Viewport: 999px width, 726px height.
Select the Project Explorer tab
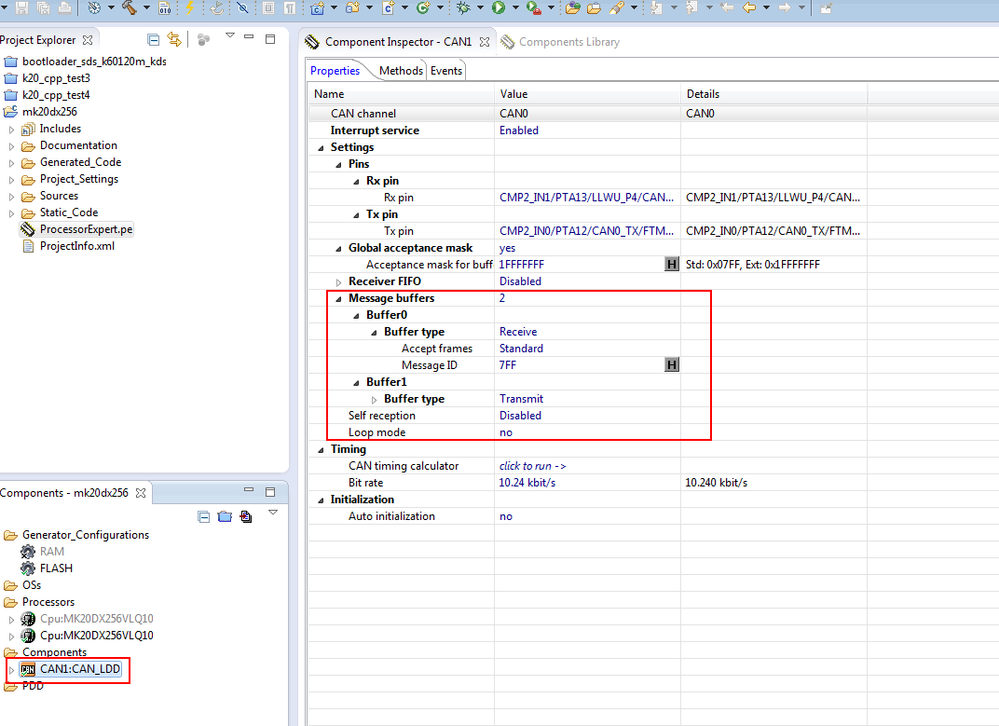pos(38,40)
